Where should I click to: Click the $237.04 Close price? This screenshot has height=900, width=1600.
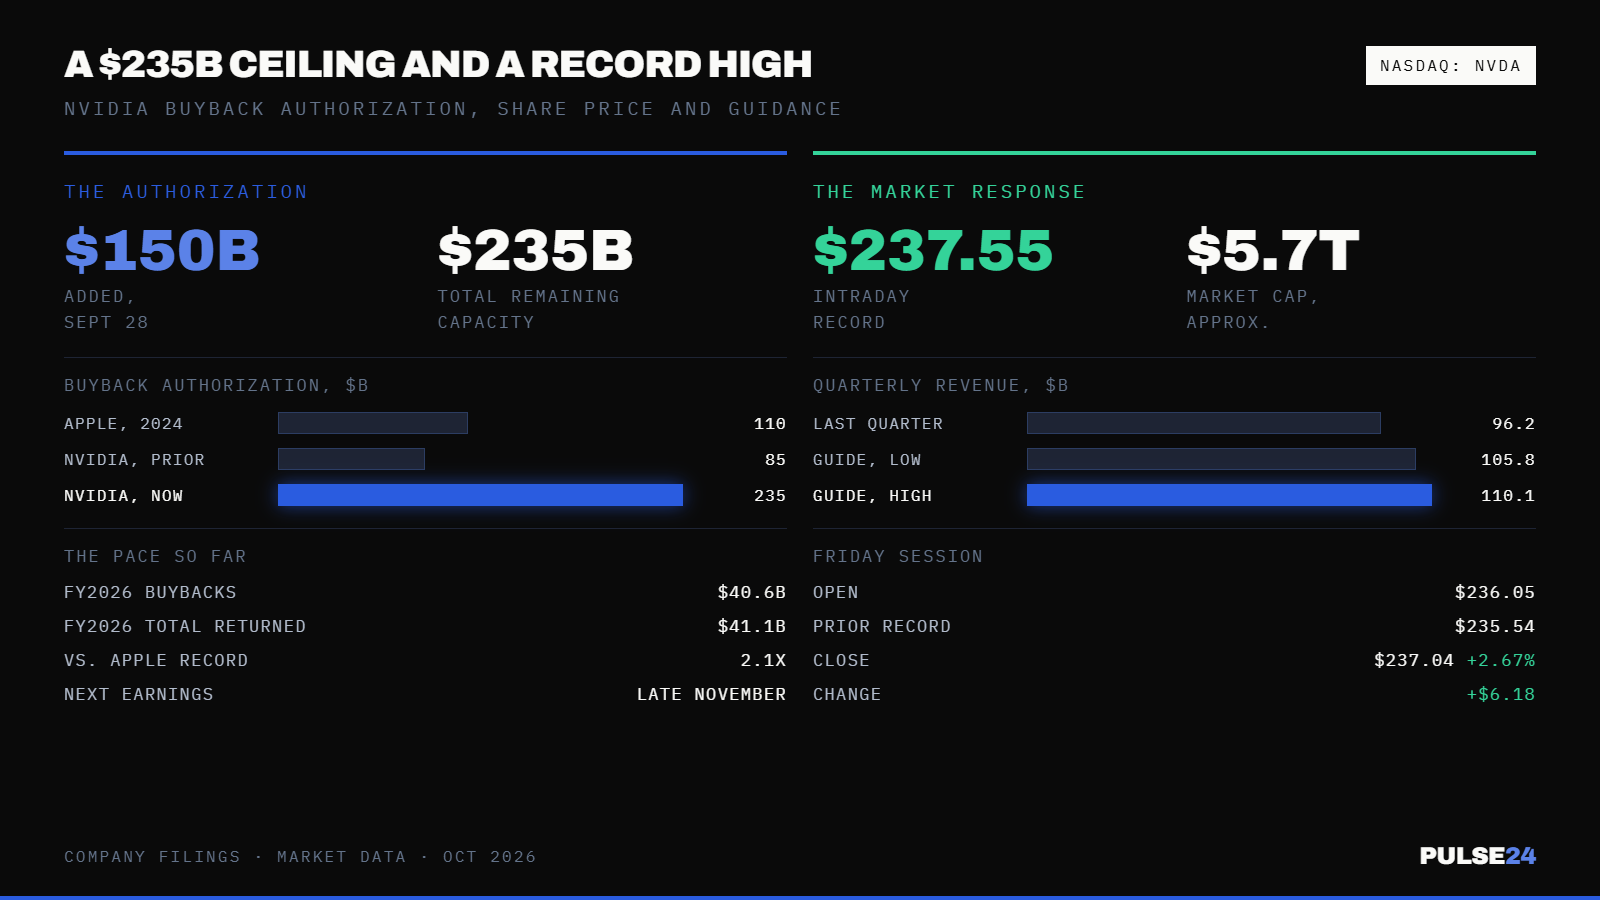pyautogui.click(x=1414, y=661)
